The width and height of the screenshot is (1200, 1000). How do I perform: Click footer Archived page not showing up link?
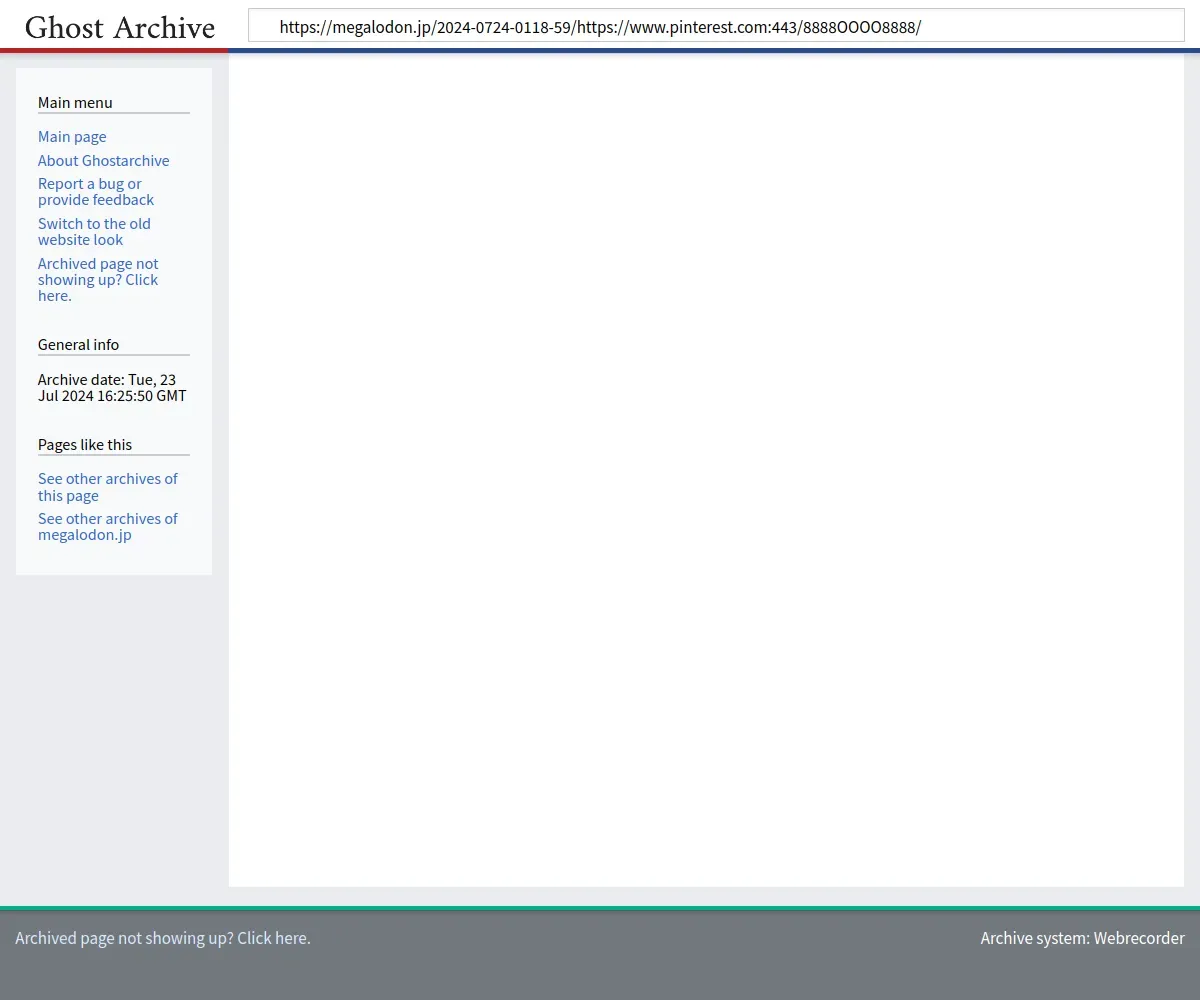(x=163, y=938)
